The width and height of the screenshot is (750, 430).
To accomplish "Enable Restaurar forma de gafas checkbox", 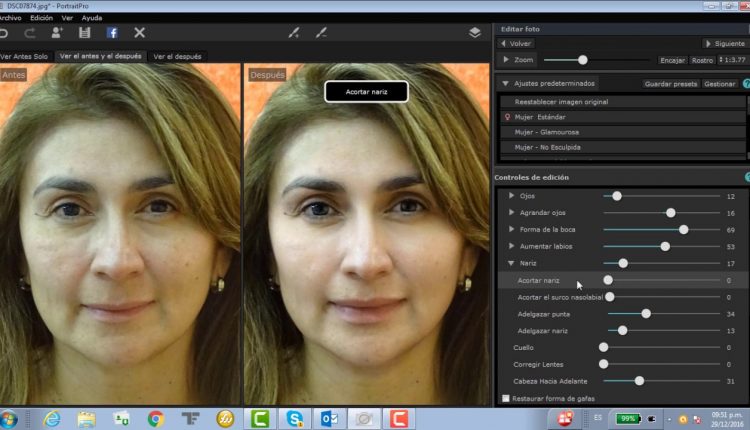I will click(x=506, y=398).
